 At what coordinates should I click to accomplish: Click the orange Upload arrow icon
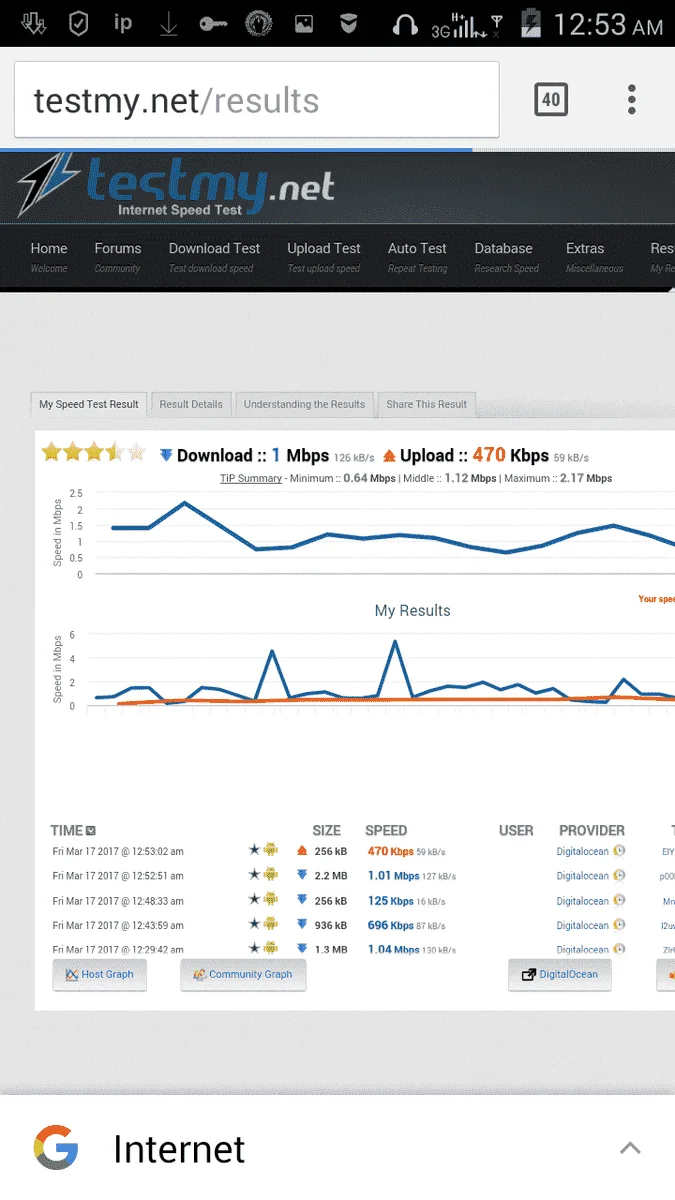pyautogui.click(x=390, y=455)
